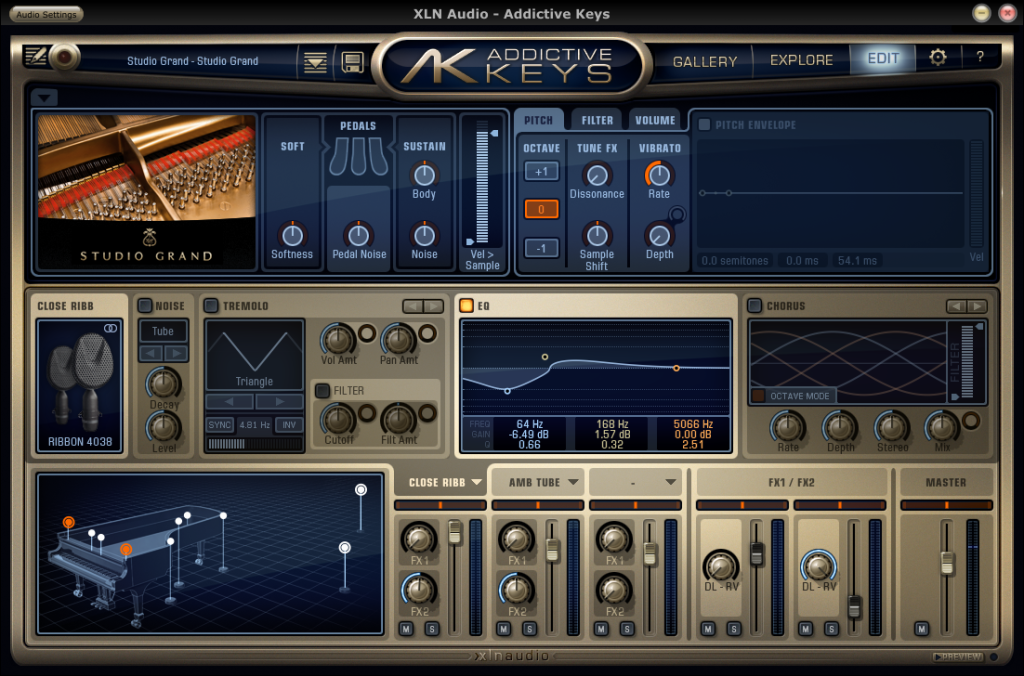
Task: Mute the Close Ribb channel
Action: tap(406, 628)
